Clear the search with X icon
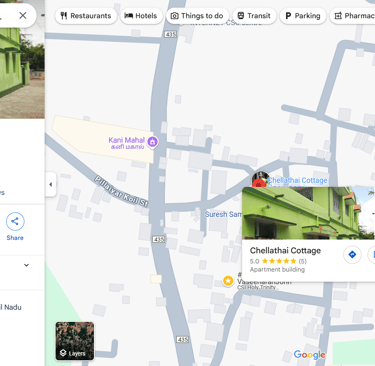The height and width of the screenshot is (366, 375). pos(23,15)
